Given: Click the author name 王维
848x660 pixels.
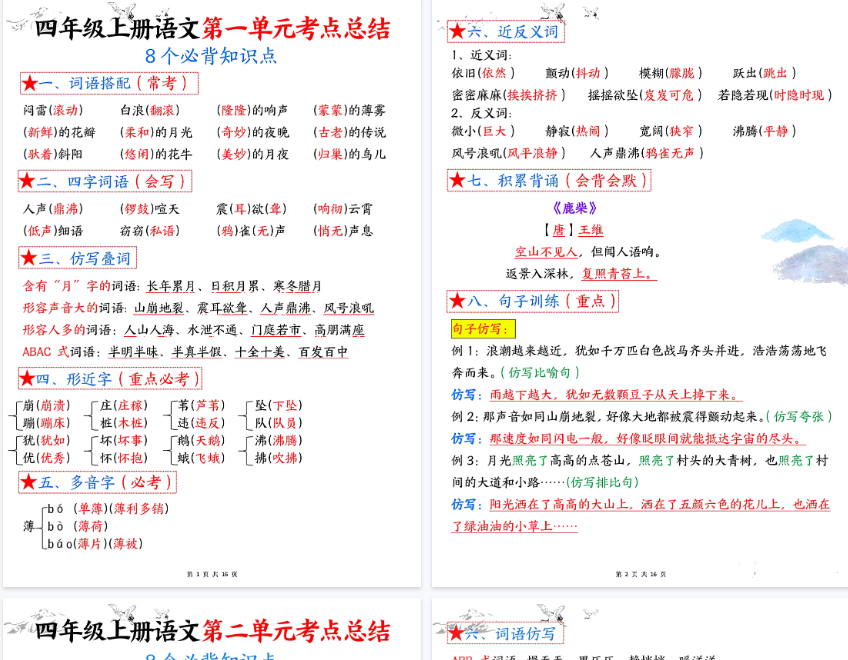Looking at the screenshot, I should pos(591,230).
